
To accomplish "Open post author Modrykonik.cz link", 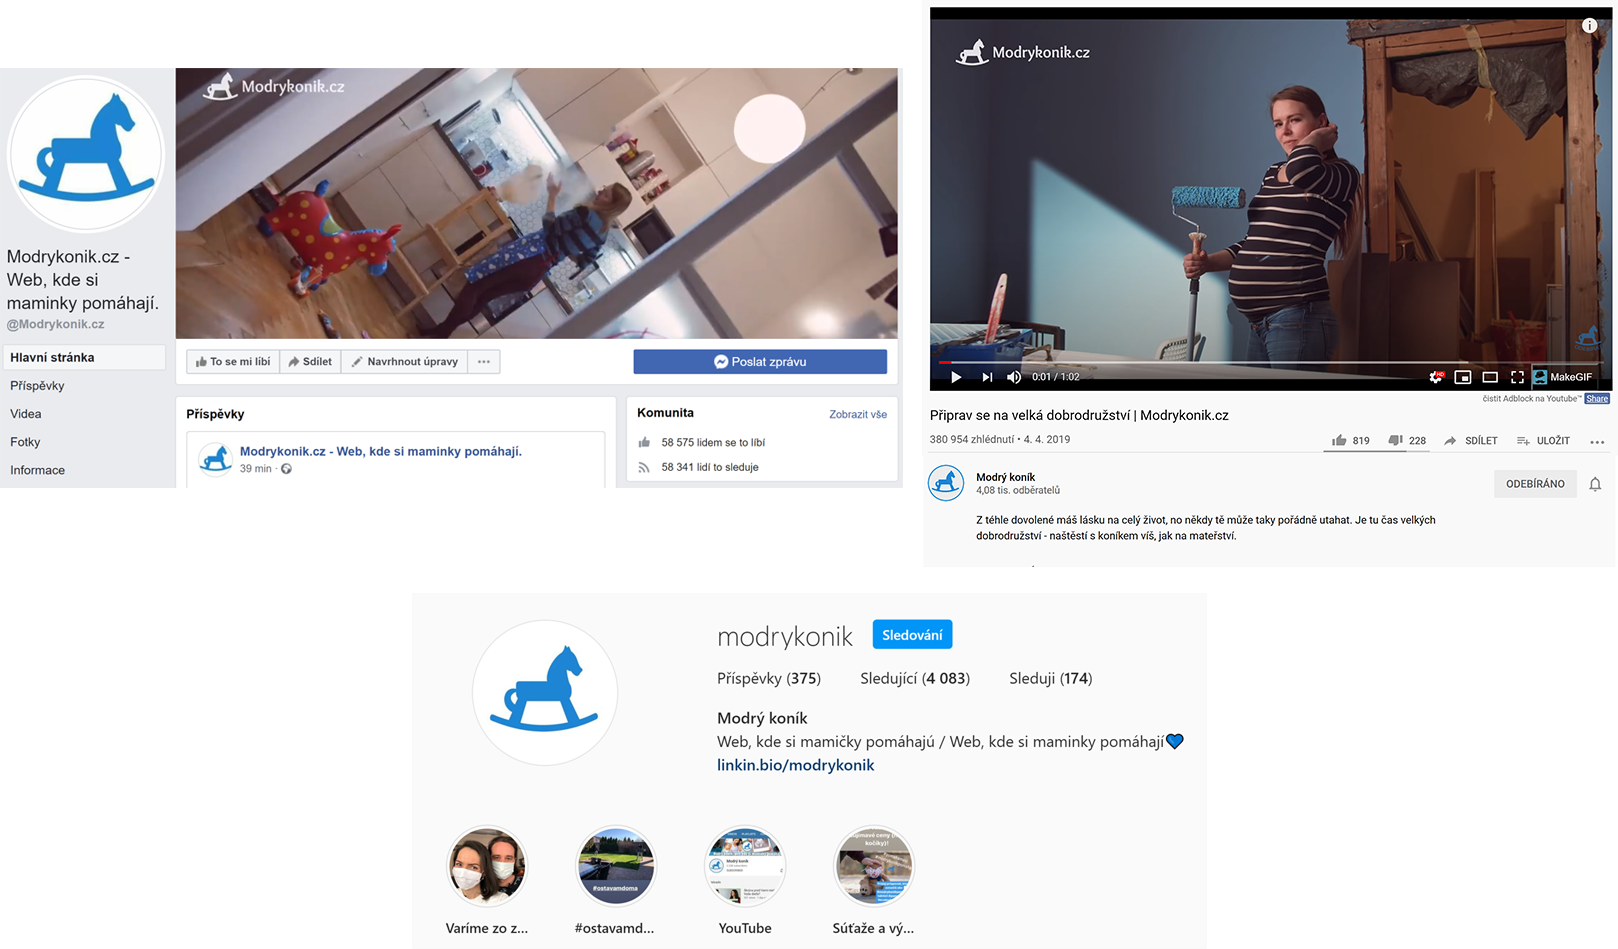I will [x=380, y=451].
